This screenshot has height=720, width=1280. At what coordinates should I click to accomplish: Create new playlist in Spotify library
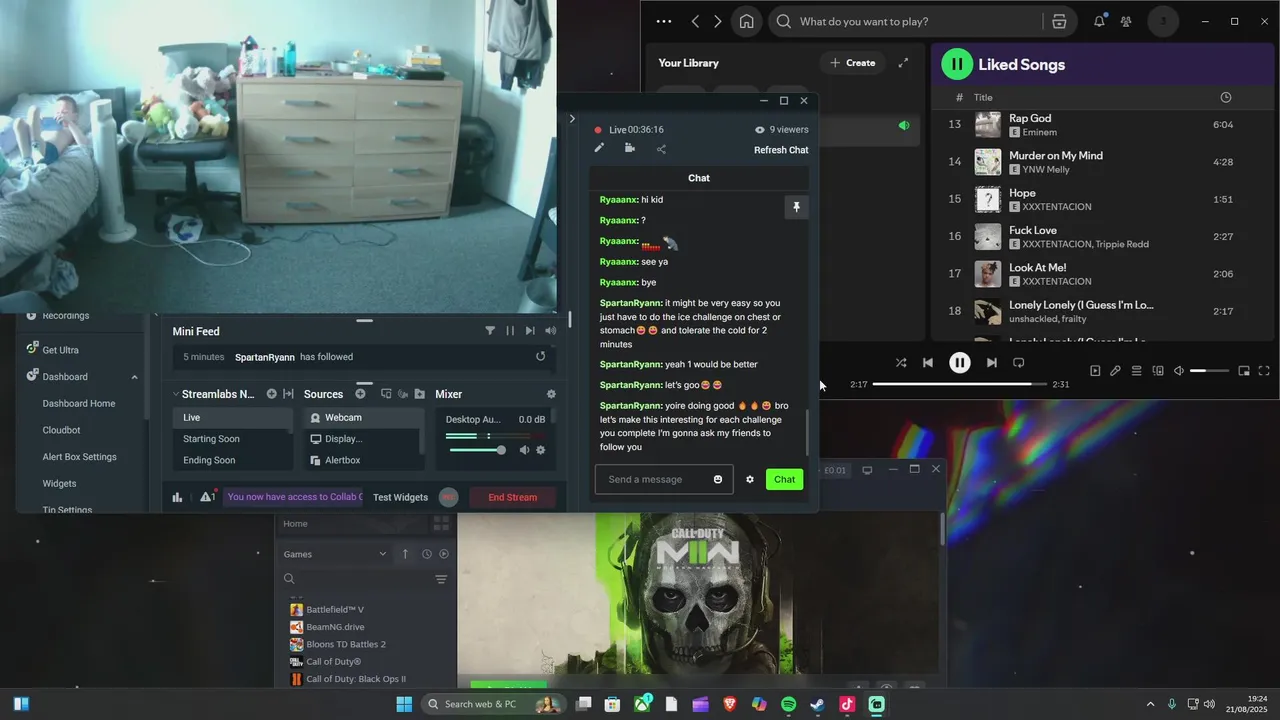click(853, 63)
